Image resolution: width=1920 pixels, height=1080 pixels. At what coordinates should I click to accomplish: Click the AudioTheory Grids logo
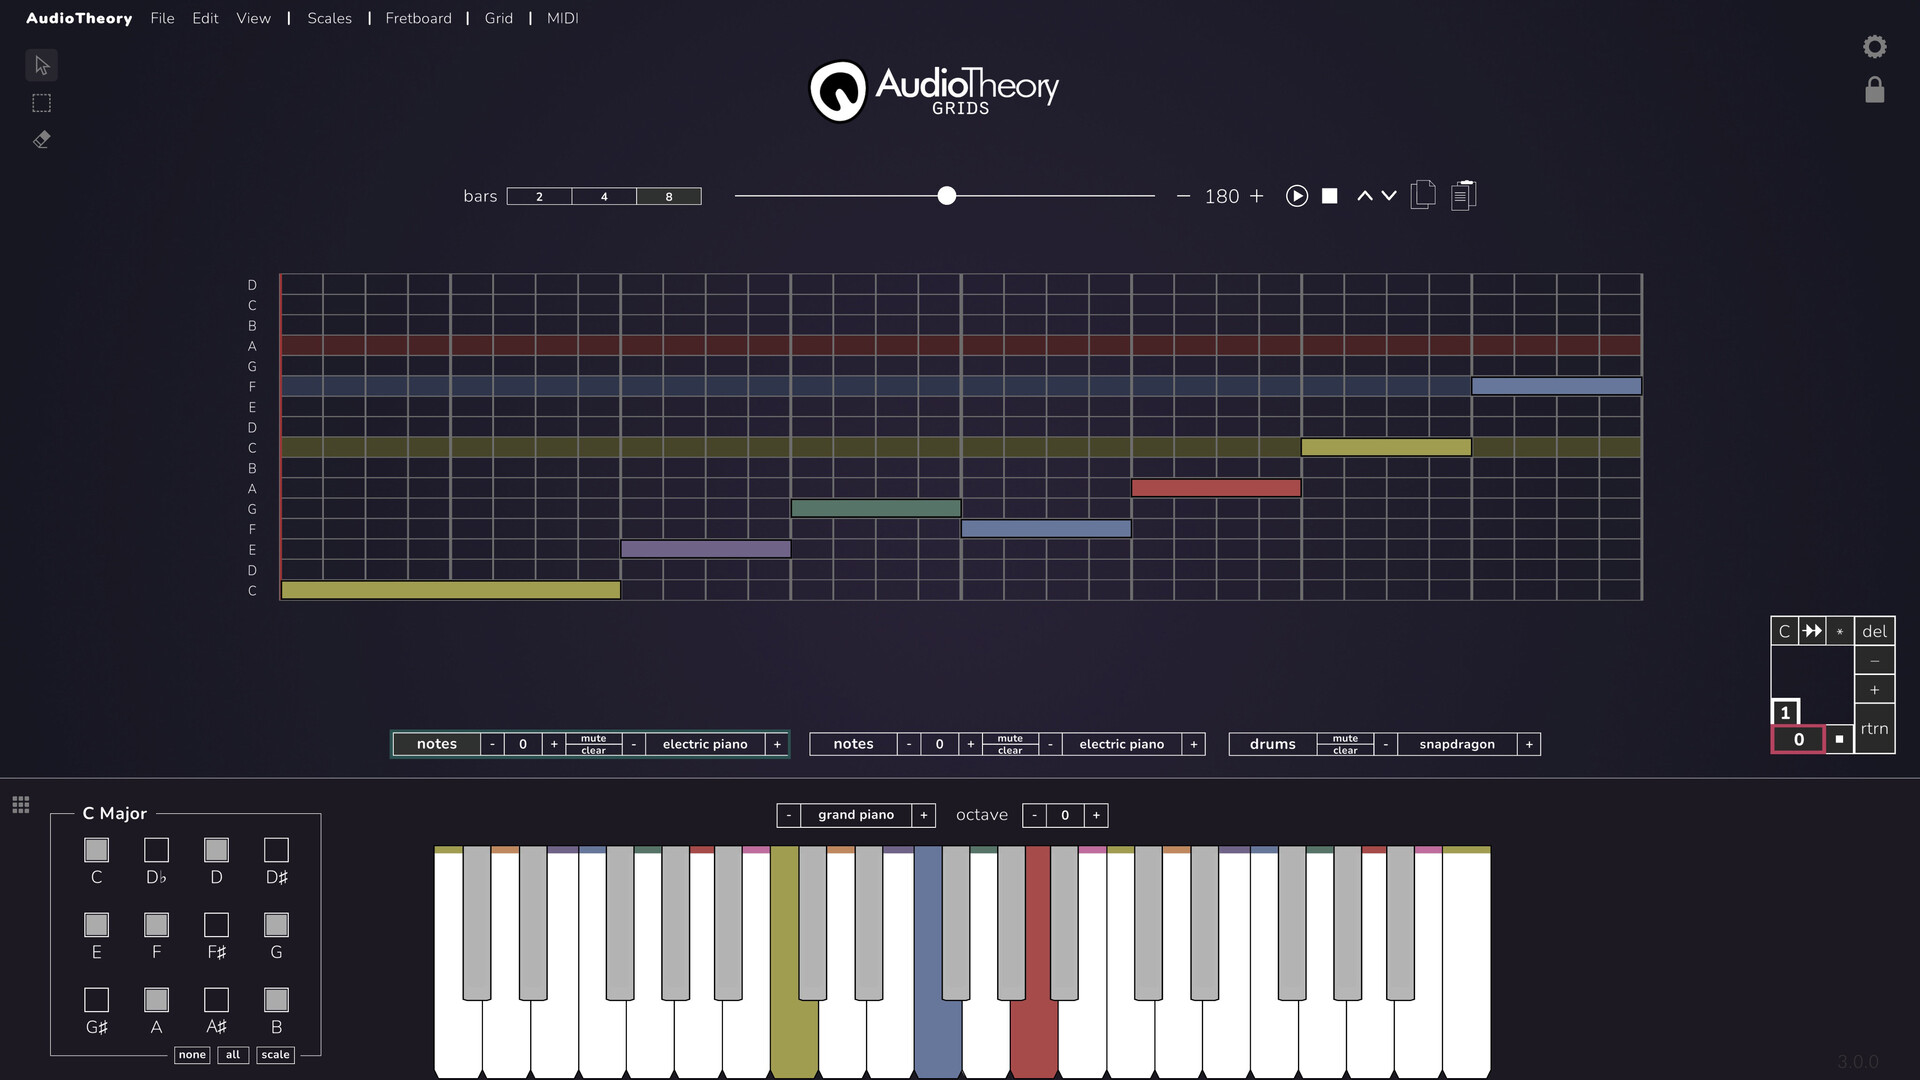click(934, 90)
